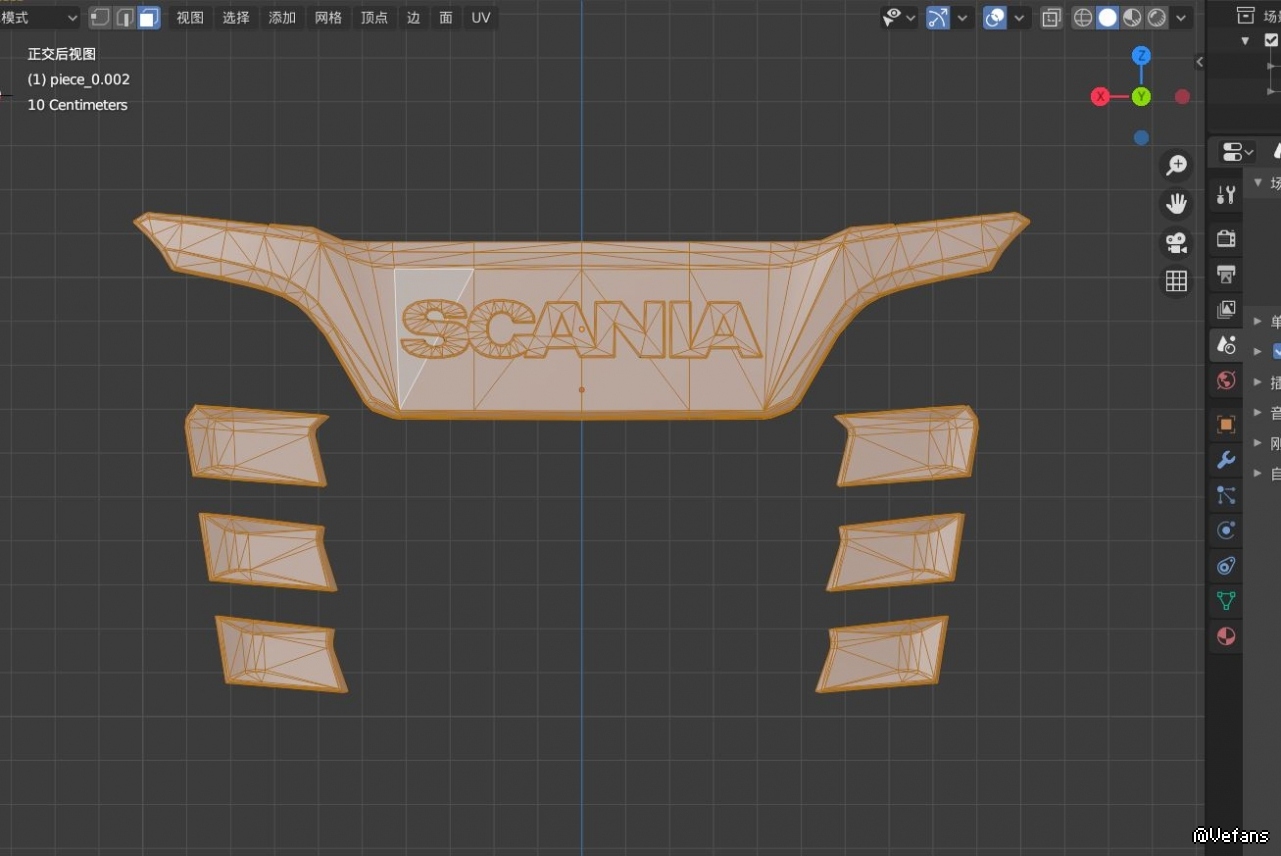Click the blue Z axis gizmo handle
Image resolution: width=1281 pixels, height=856 pixels.
pyautogui.click(x=1141, y=56)
